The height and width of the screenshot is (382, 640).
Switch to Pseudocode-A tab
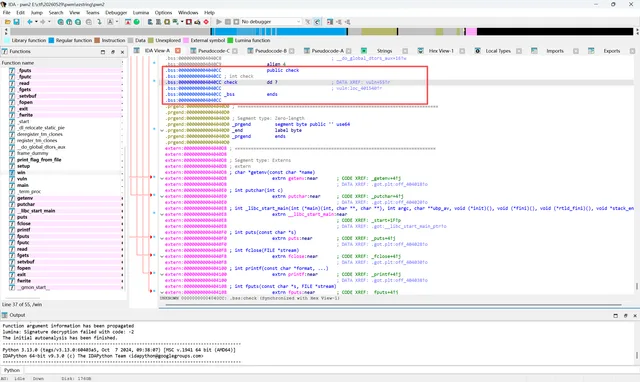point(327,51)
